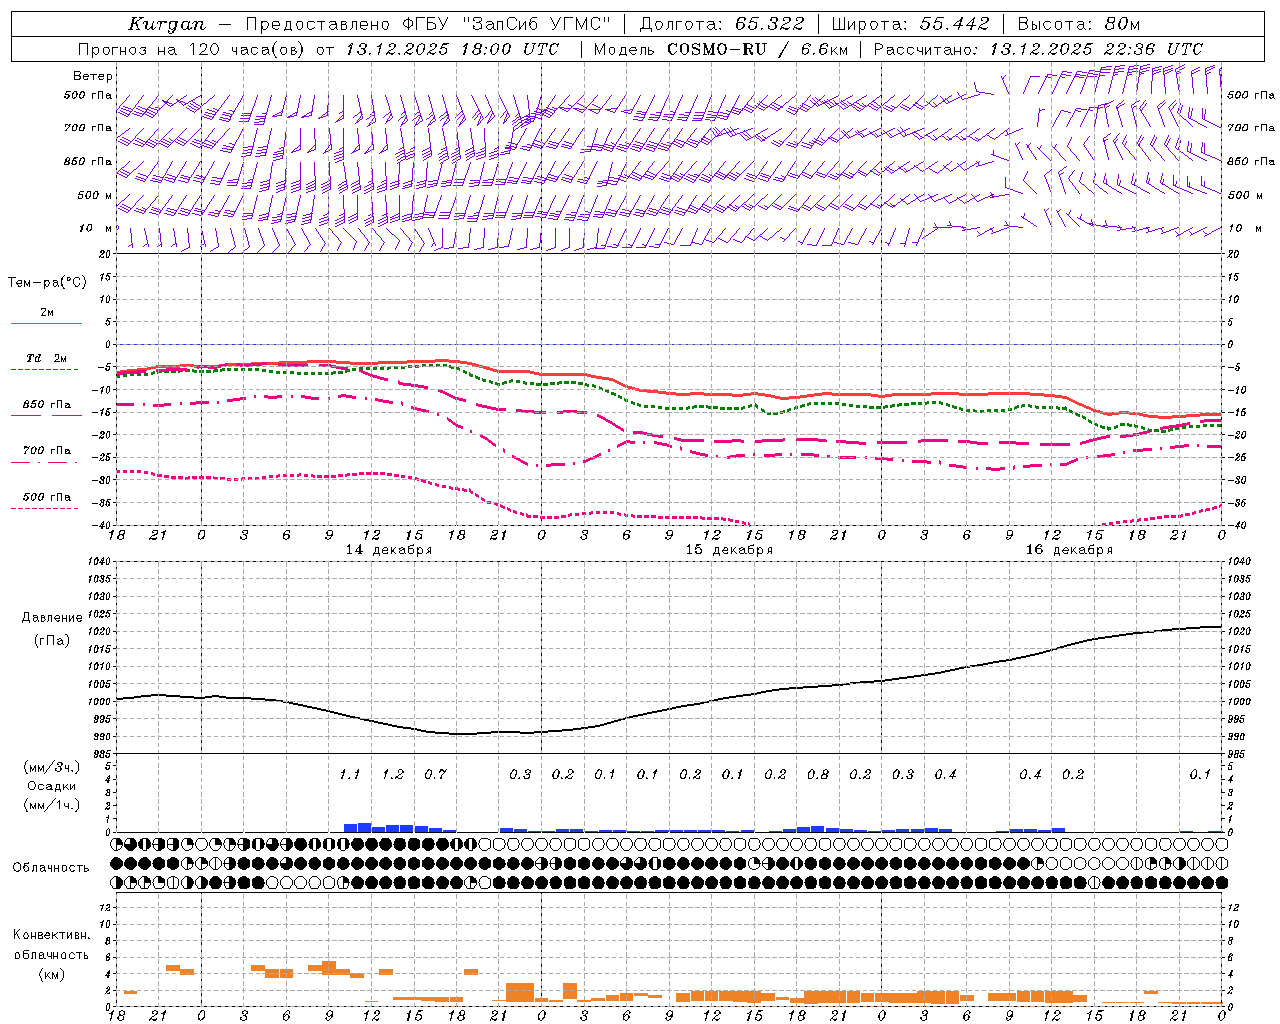Viewport: 1280px width, 1024px height.
Task: Click the 14 декабря date label
Action: click(x=389, y=550)
